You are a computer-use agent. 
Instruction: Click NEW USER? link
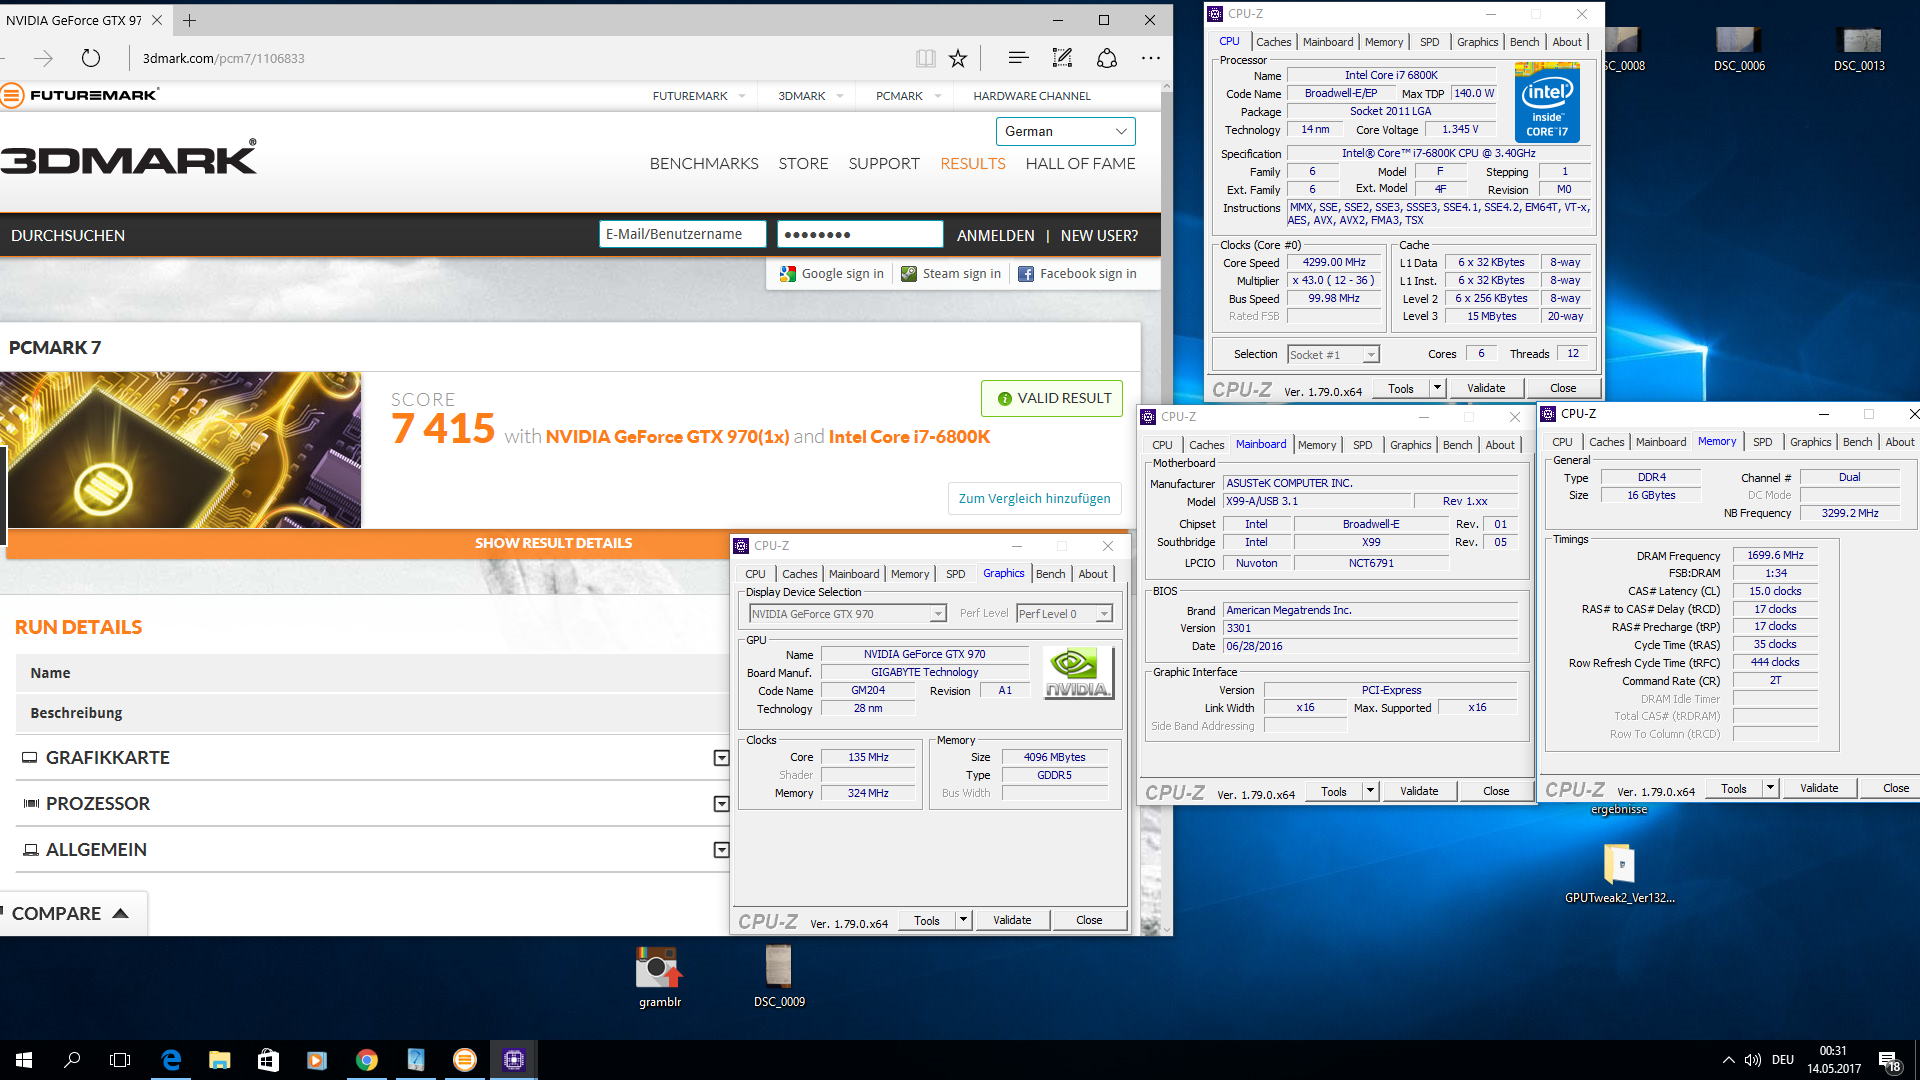[1099, 235]
